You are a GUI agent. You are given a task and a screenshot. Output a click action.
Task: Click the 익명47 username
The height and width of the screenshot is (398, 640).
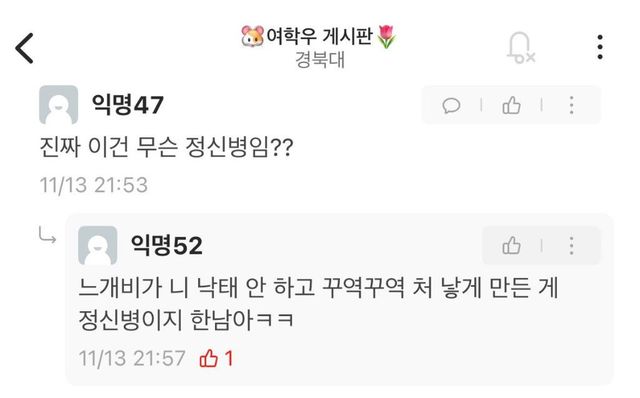tap(128, 105)
